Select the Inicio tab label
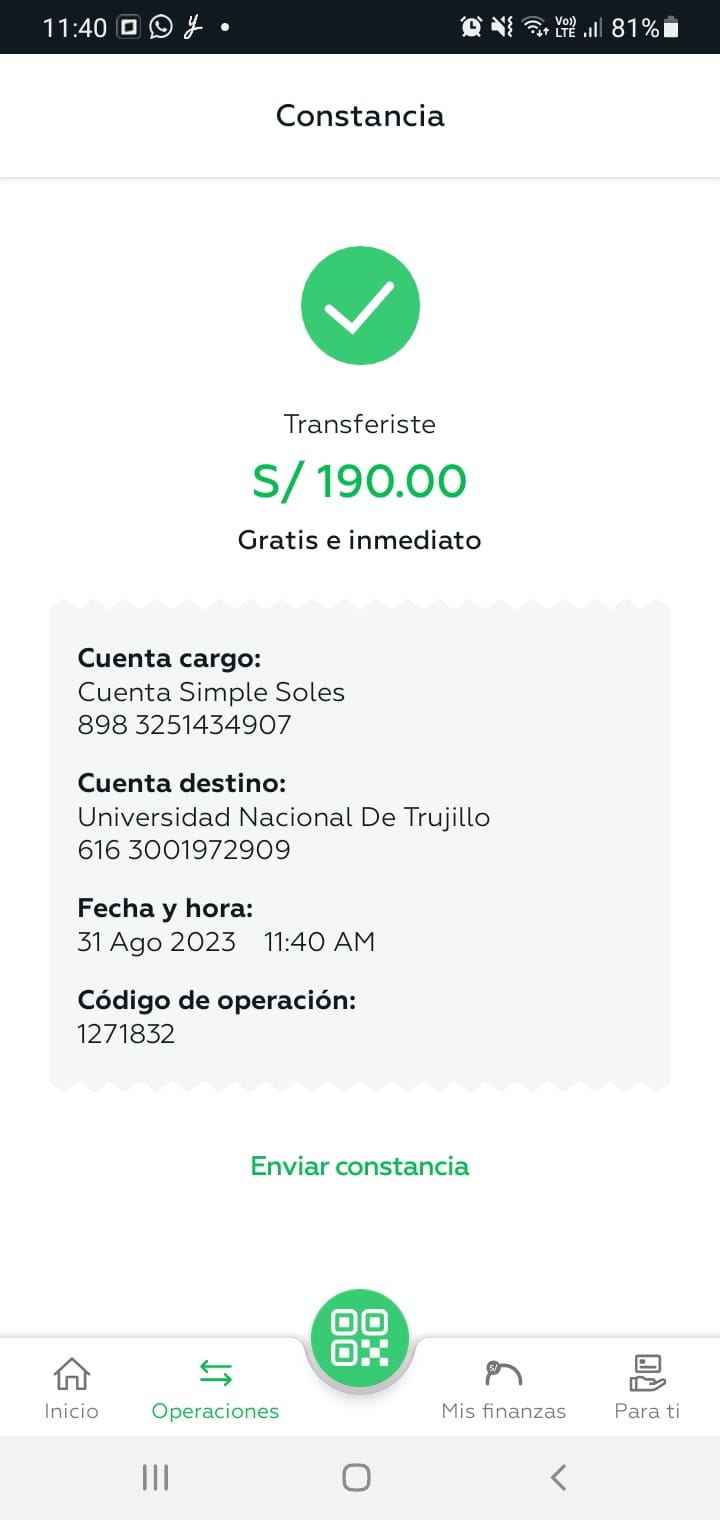The image size is (720, 1520). pyautogui.click(x=71, y=1411)
